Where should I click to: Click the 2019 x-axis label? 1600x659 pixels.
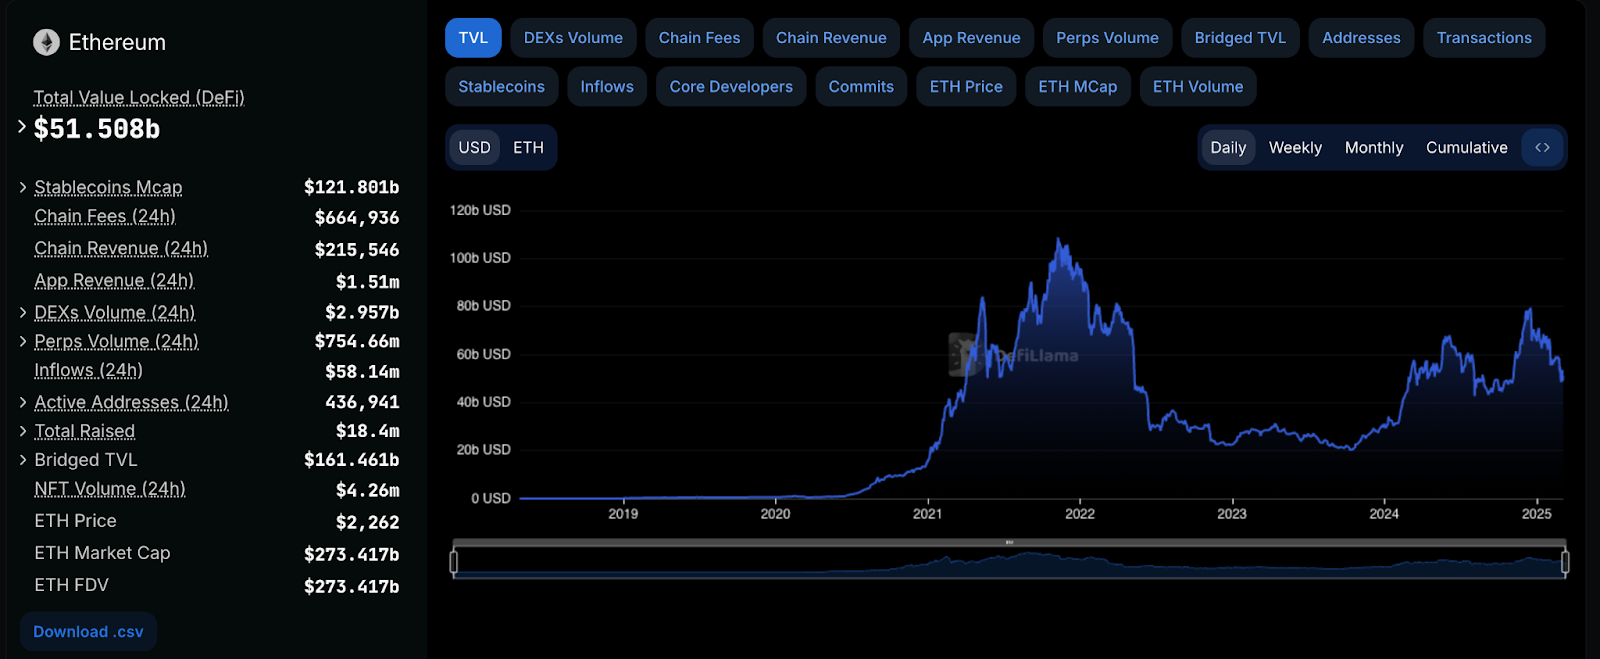coord(623,514)
